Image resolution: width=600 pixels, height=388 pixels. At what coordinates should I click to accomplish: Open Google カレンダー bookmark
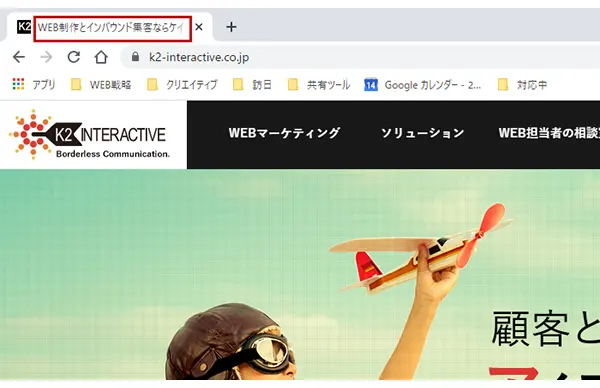coord(422,85)
